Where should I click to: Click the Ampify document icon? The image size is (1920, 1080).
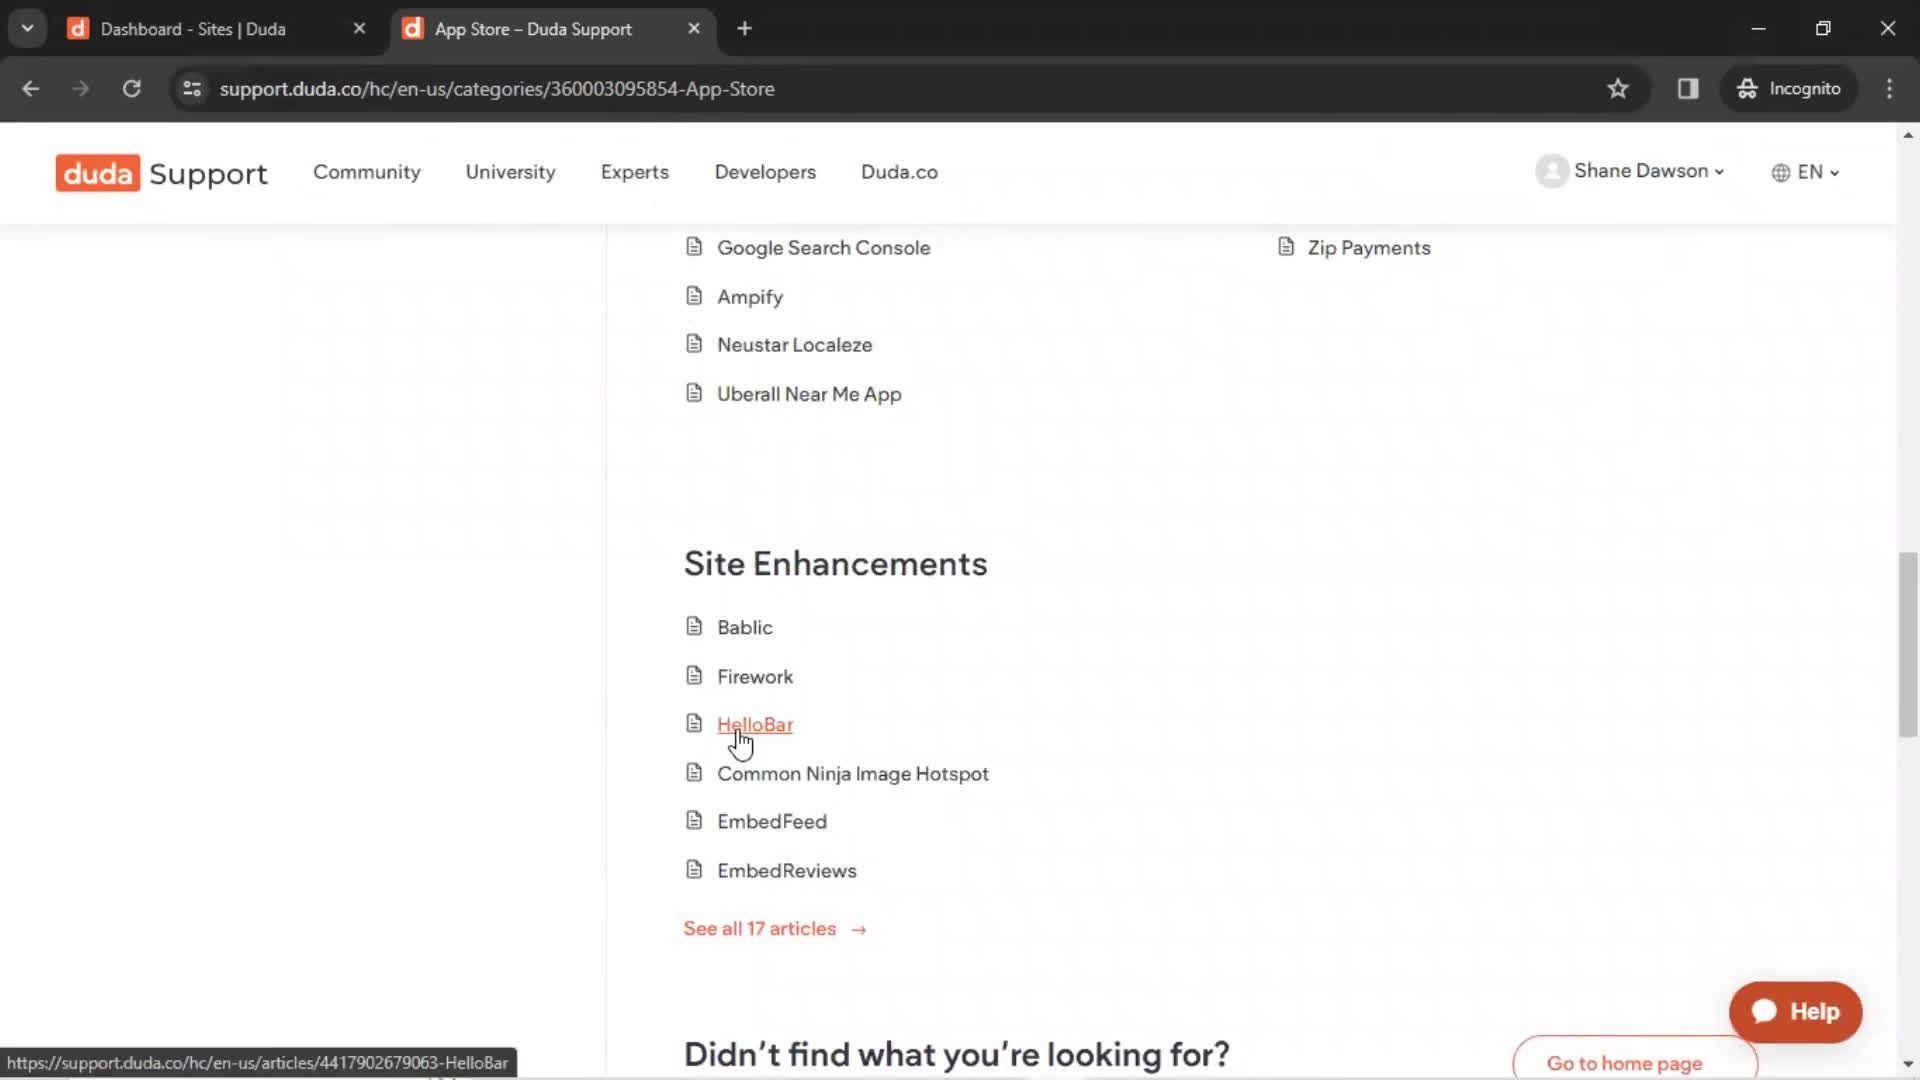point(694,295)
